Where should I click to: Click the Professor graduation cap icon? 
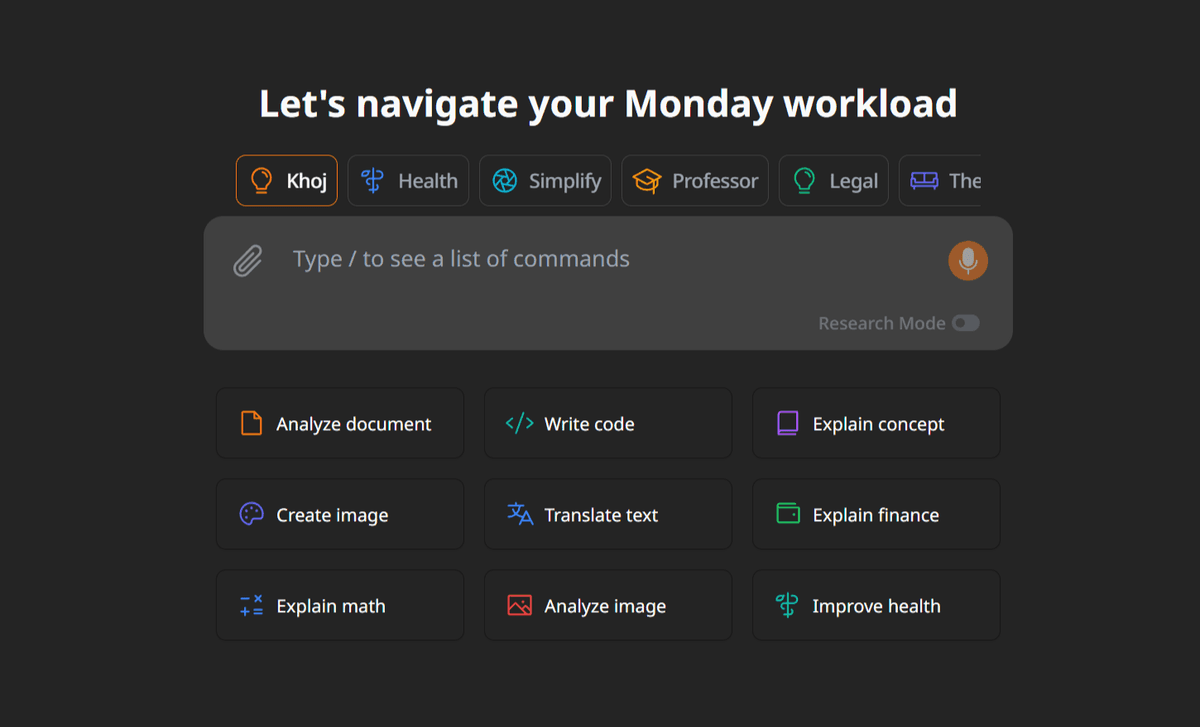point(647,181)
